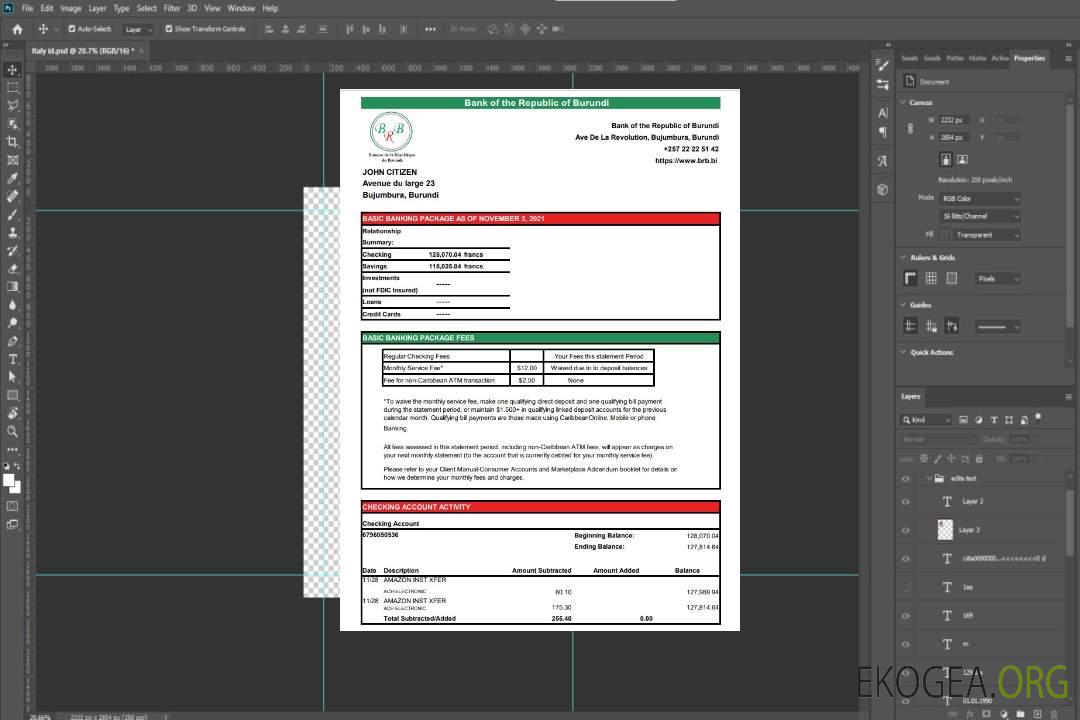The image size is (1080, 720).
Task: Collapse the Canvas section
Action: pyautogui.click(x=903, y=102)
